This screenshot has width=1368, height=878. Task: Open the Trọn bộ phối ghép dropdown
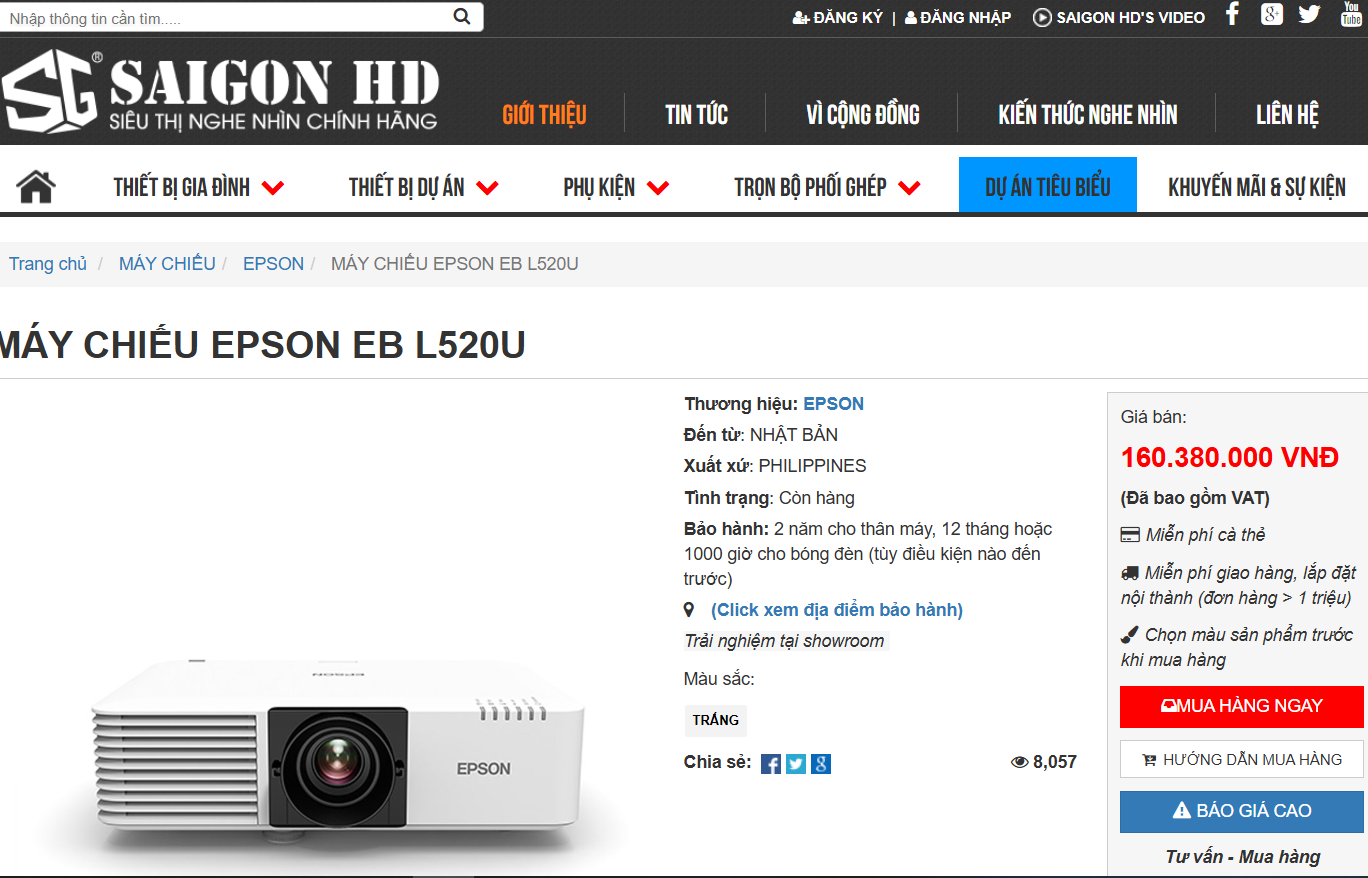click(x=827, y=187)
